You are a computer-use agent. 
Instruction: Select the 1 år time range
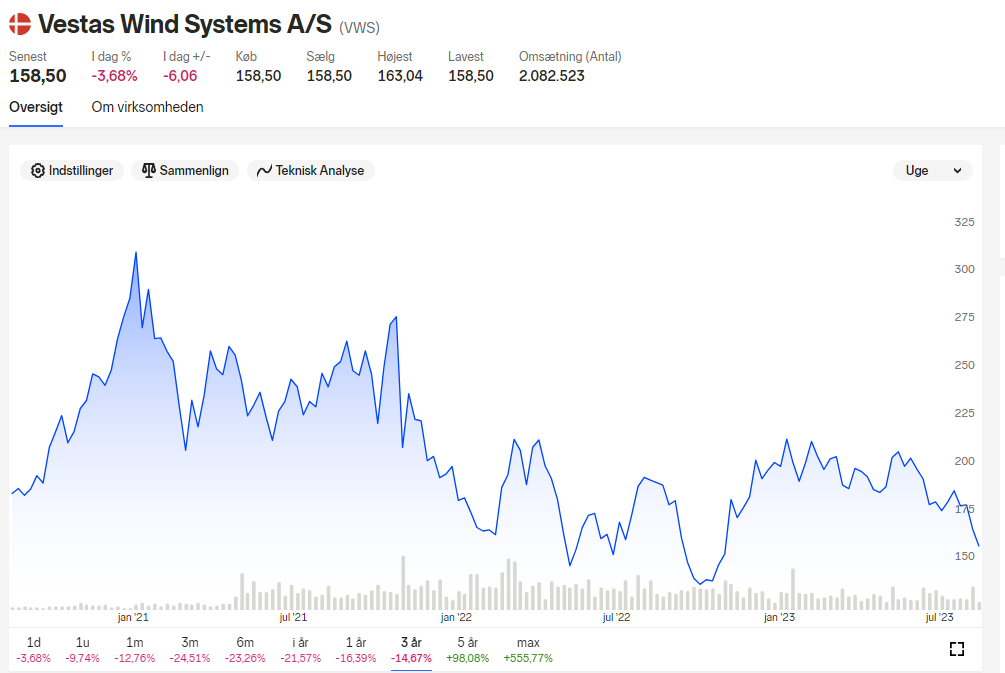pos(356,649)
